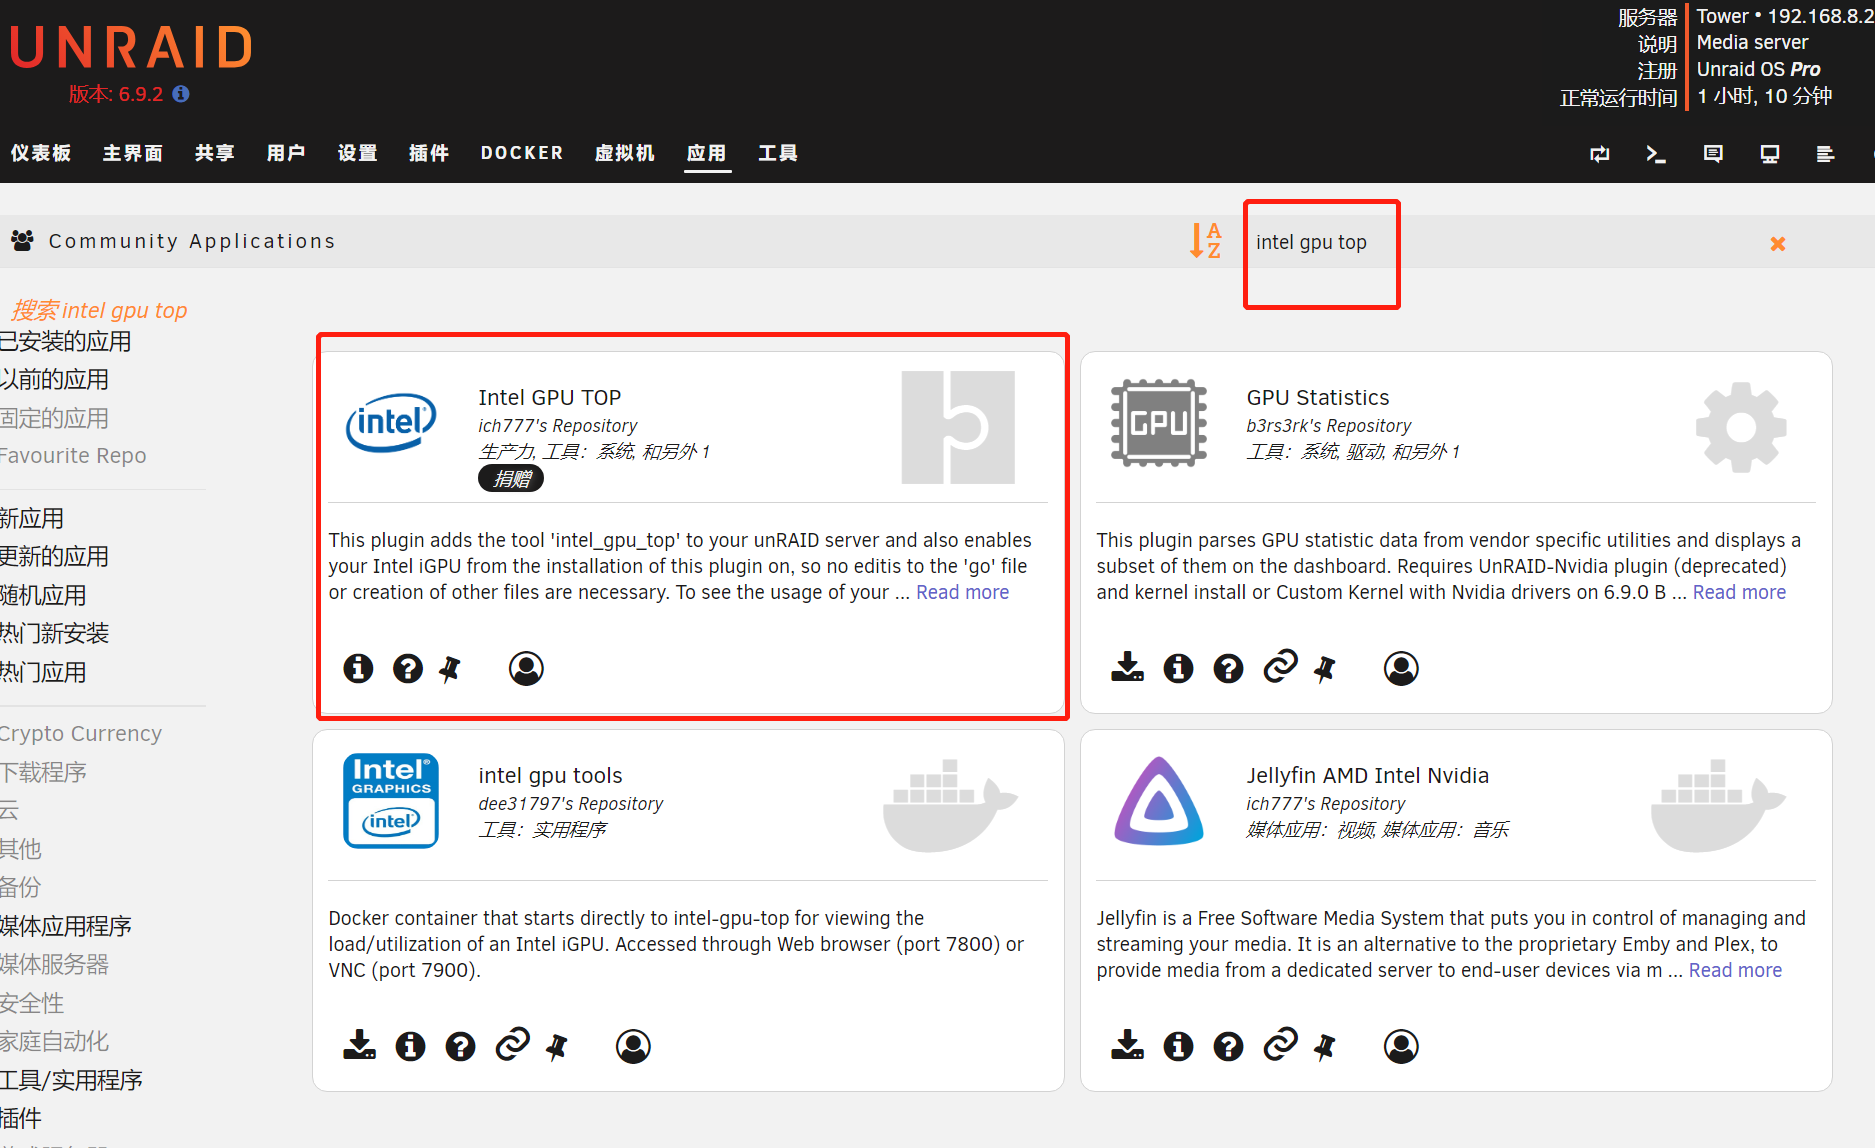Select the 应用 apps menu
Image resolution: width=1875 pixels, height=1148 pixels.
point(707,153)
